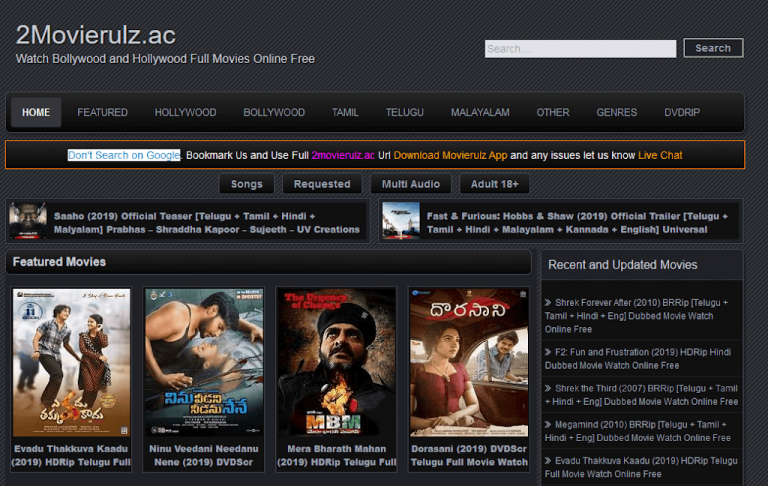Open the Saaho (2019) Official Teaser link
The image size is (768, 486).
click(x=207, y=223)
